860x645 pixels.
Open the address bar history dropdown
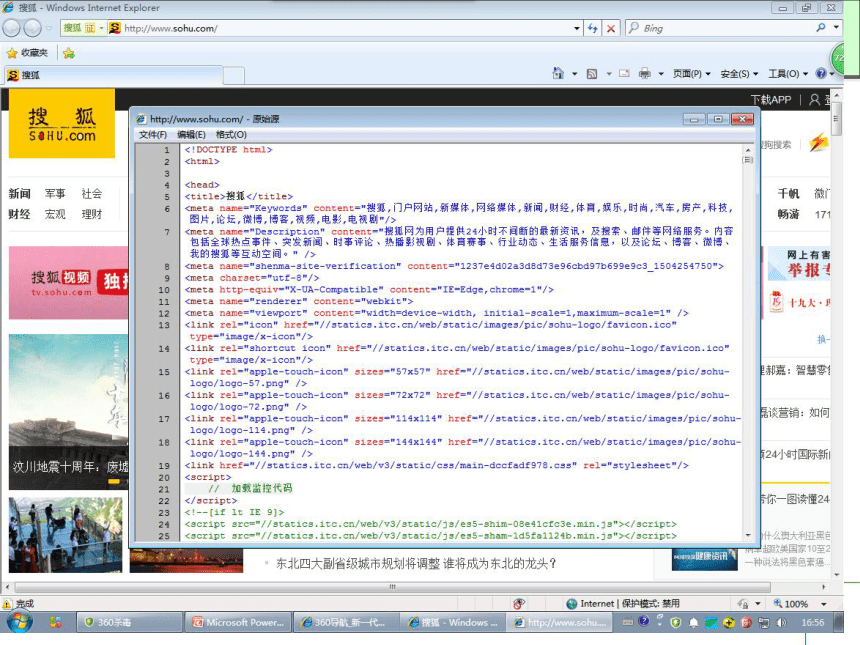[x=576, y=28]
